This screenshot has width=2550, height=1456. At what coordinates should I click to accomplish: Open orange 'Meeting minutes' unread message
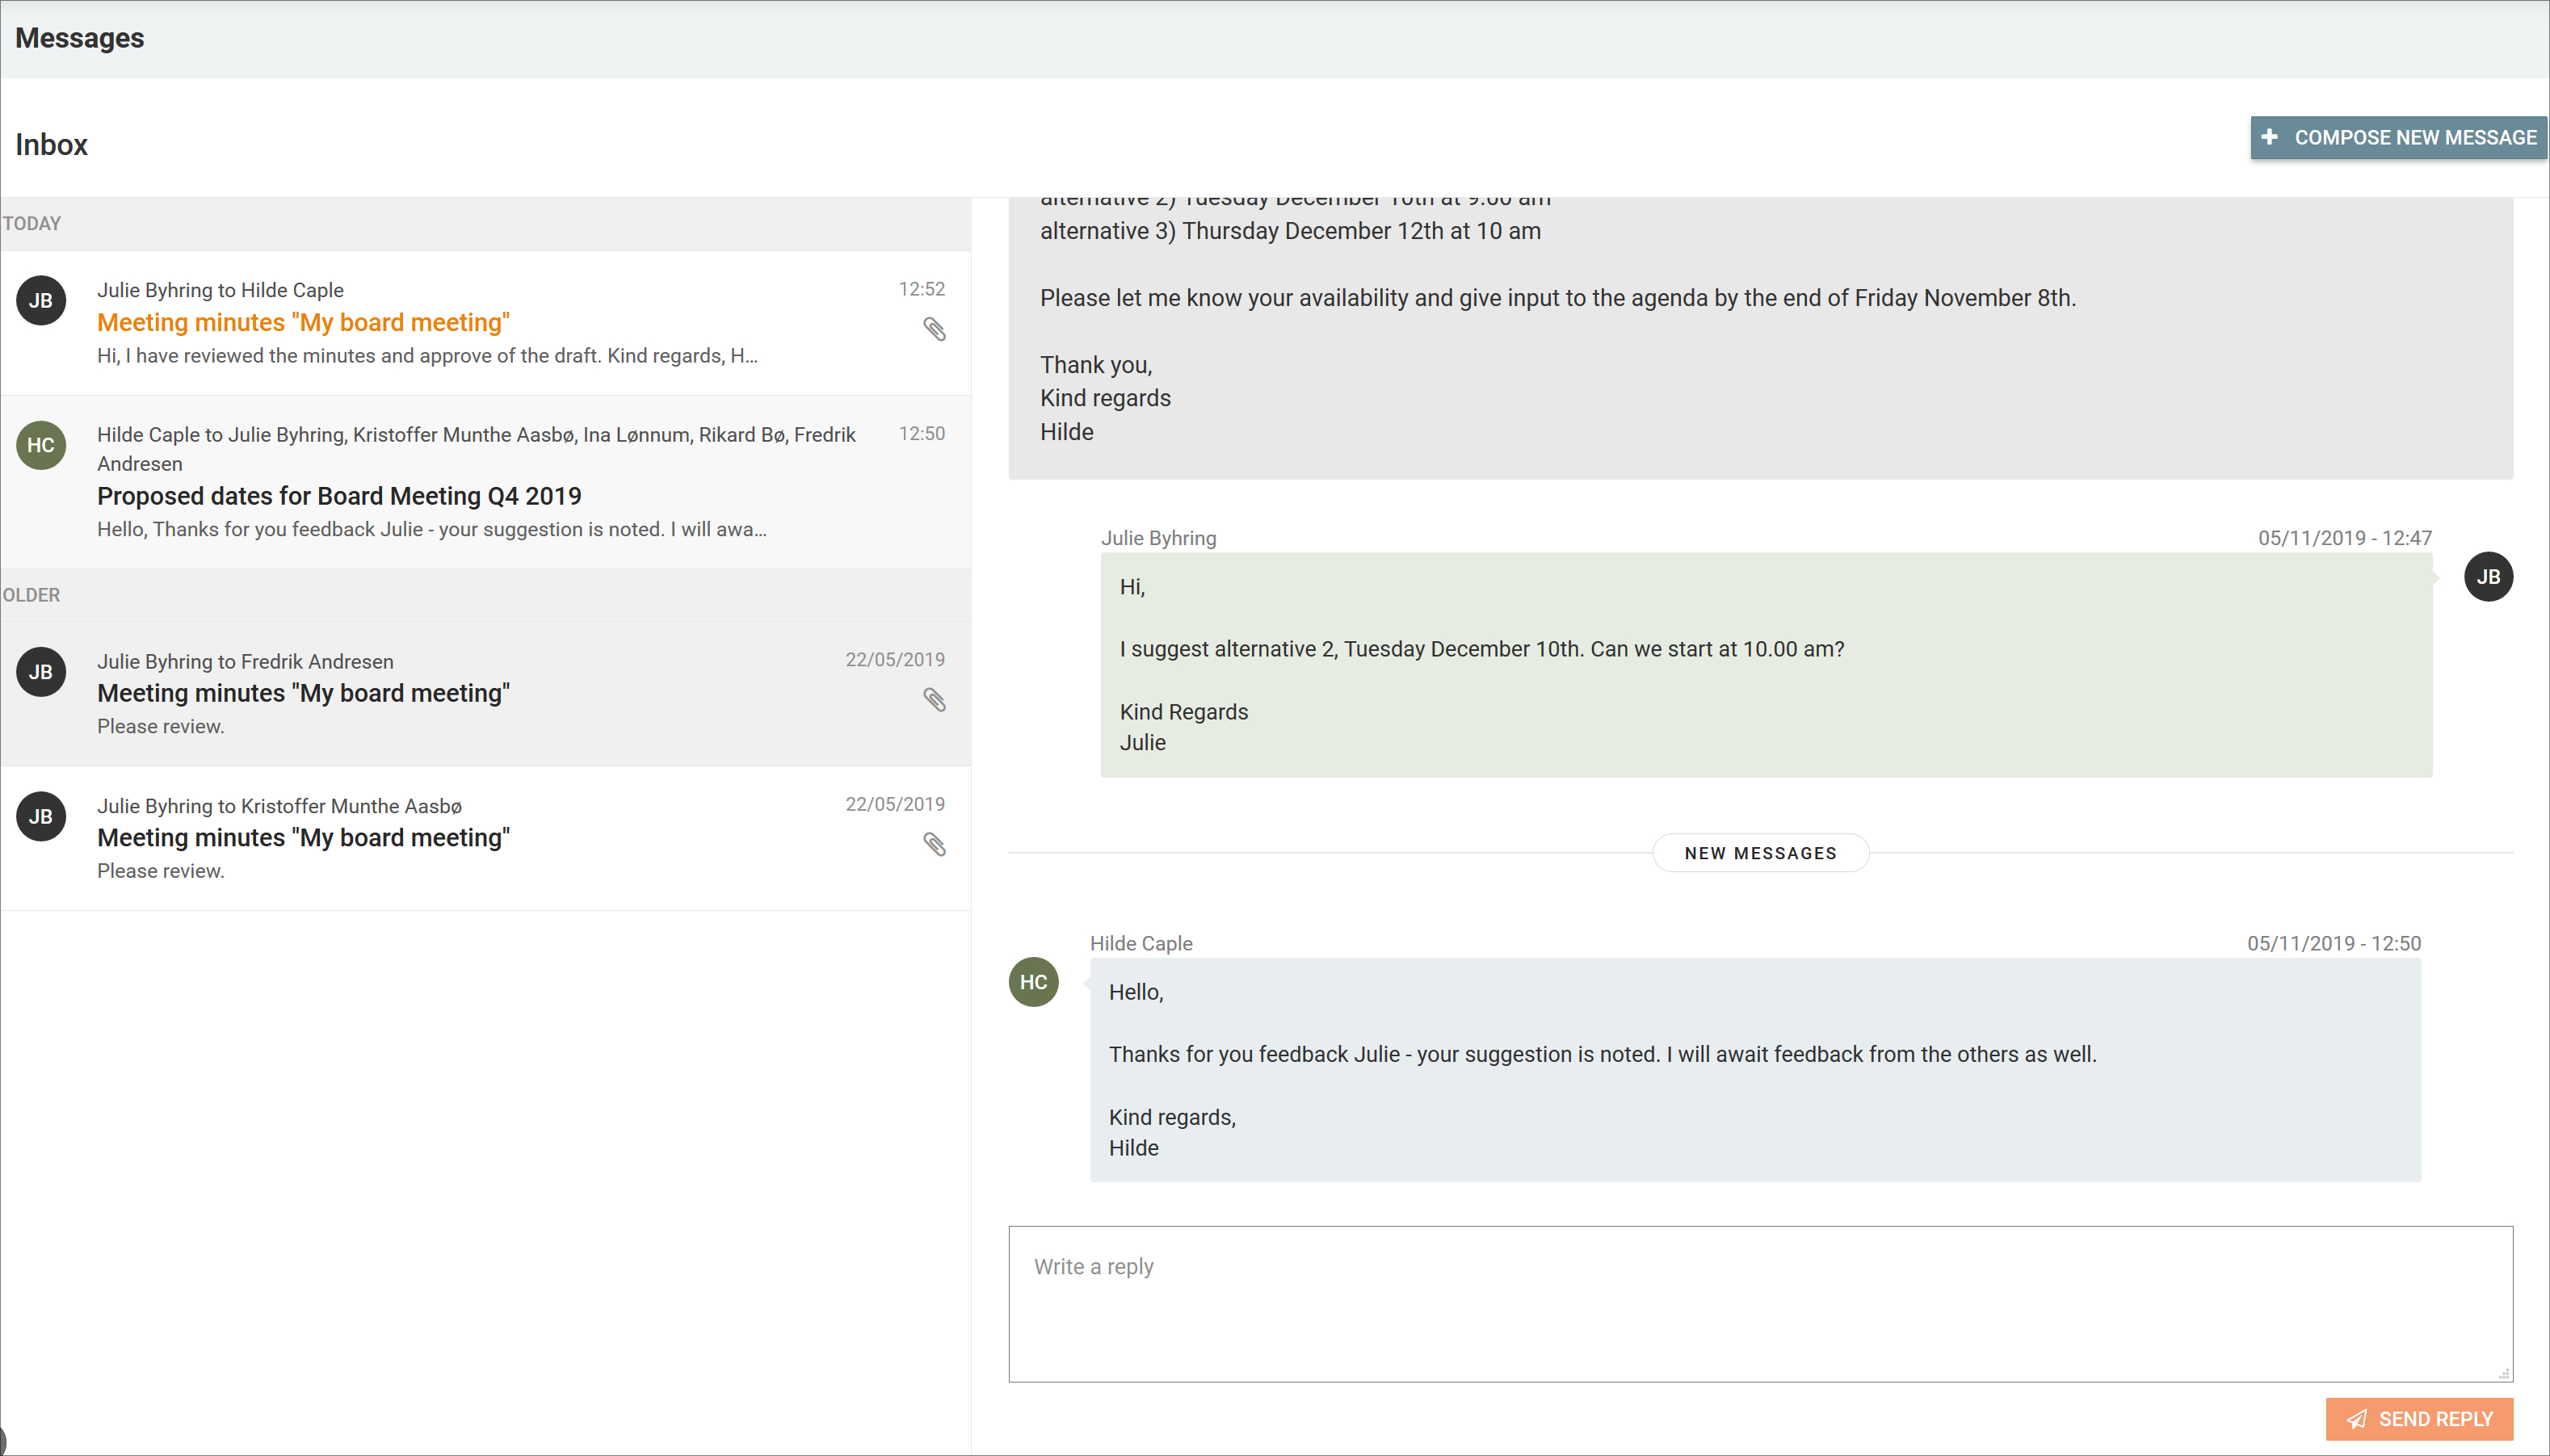click(303, 323)
